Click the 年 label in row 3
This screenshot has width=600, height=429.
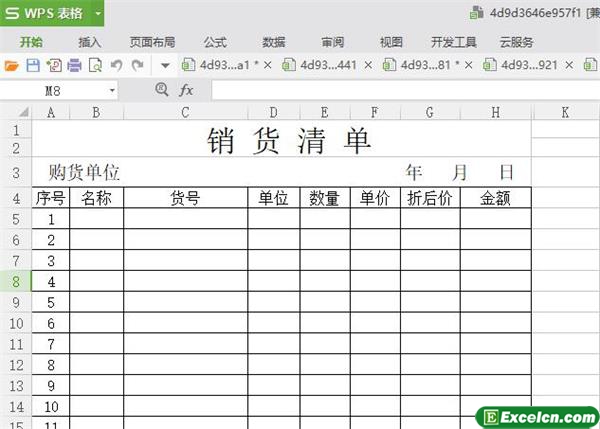(x=414, y=173)
